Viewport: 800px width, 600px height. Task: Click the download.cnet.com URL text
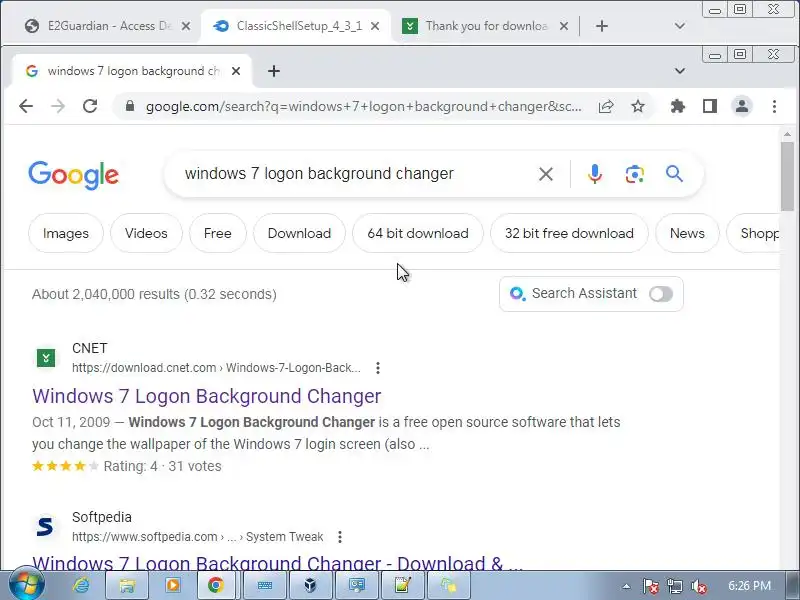[216, 368]
